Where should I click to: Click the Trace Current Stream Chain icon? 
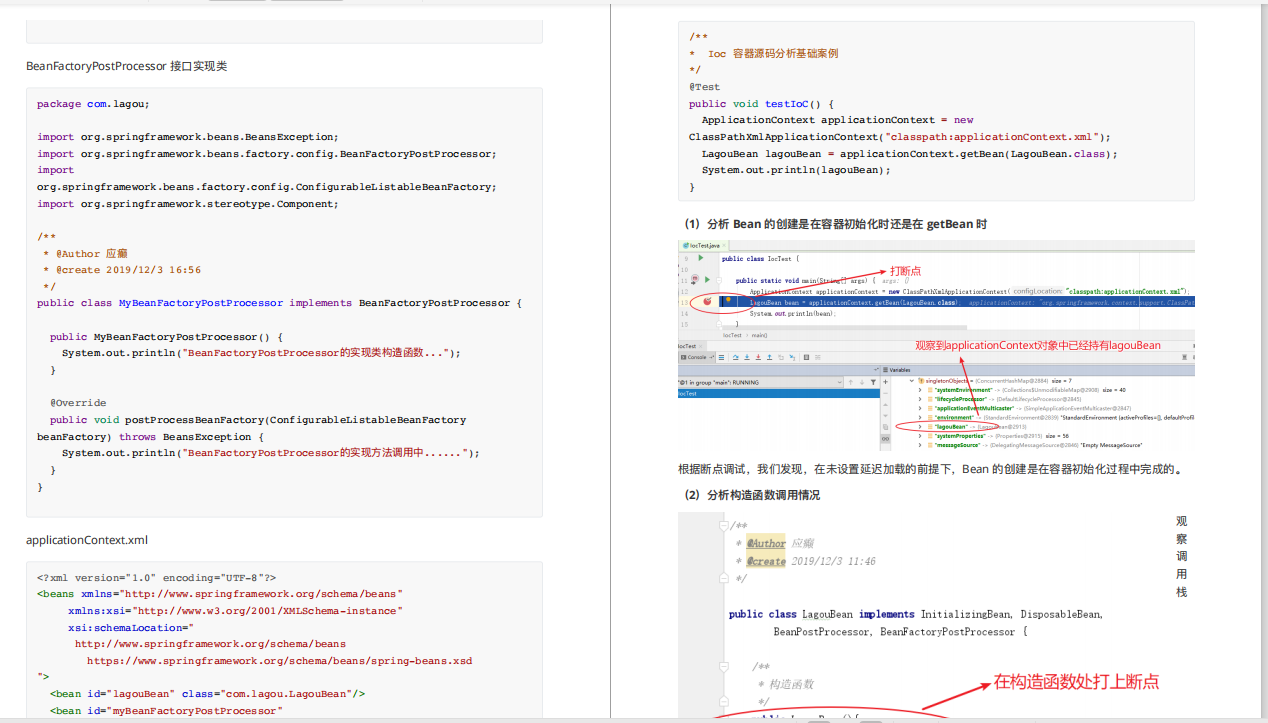(x=818, y=357)
